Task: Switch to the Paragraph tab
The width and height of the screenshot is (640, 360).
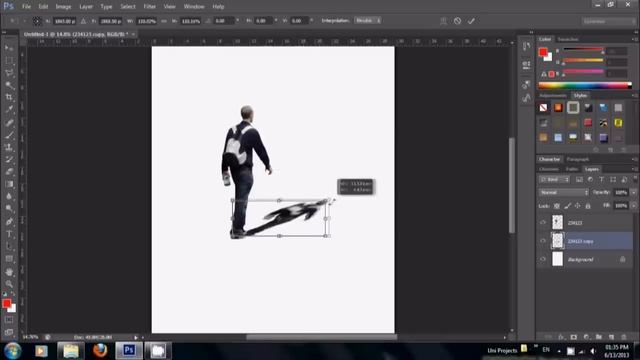Action: [578, 159]
